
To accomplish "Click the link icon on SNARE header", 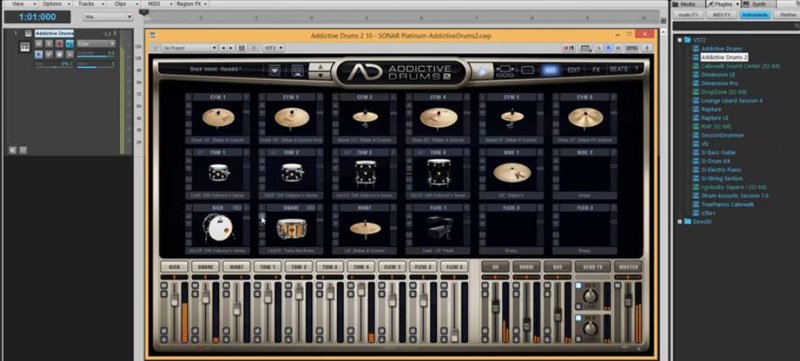I will pyautogui.click(x=311, y=208).
